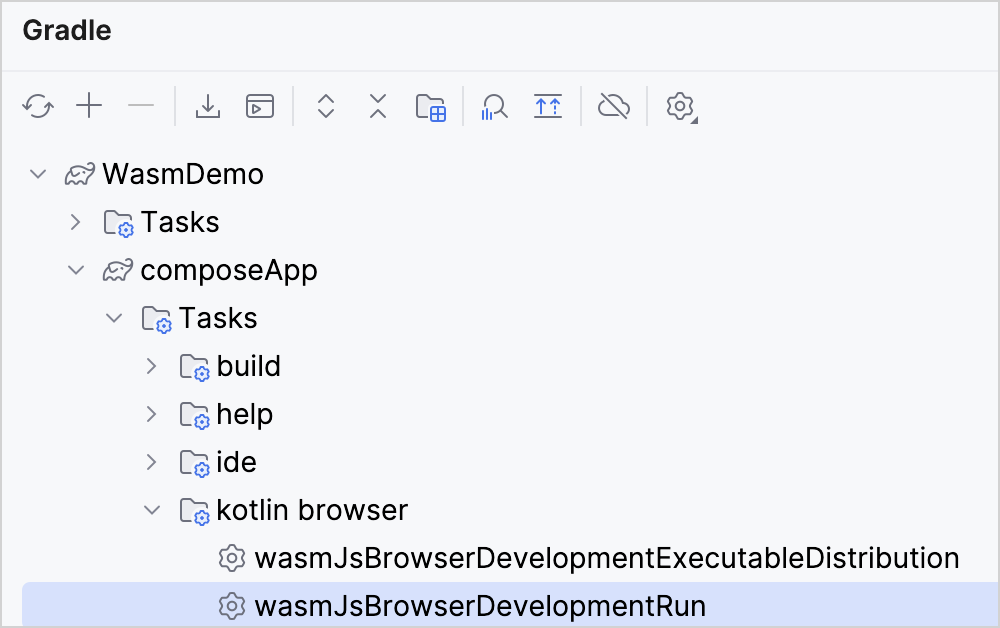Select wasmJsBrowserDevelopmentRun task
This screenshot has height=628, width=1000.
[x=480, y=606]
